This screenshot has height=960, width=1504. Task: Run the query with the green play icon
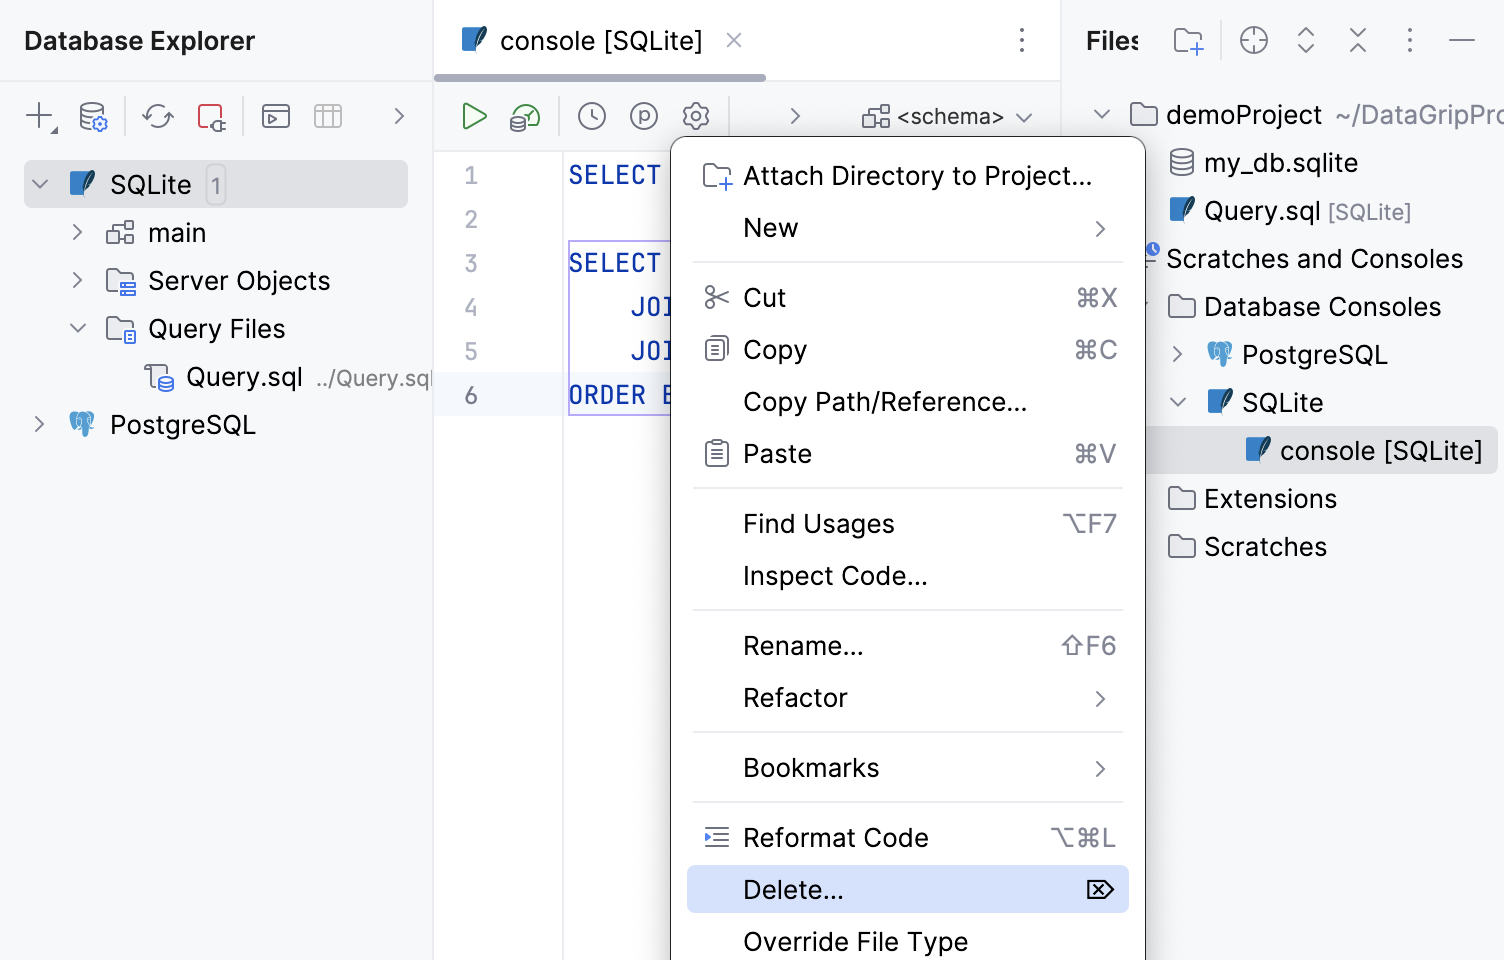click(474, 116)
